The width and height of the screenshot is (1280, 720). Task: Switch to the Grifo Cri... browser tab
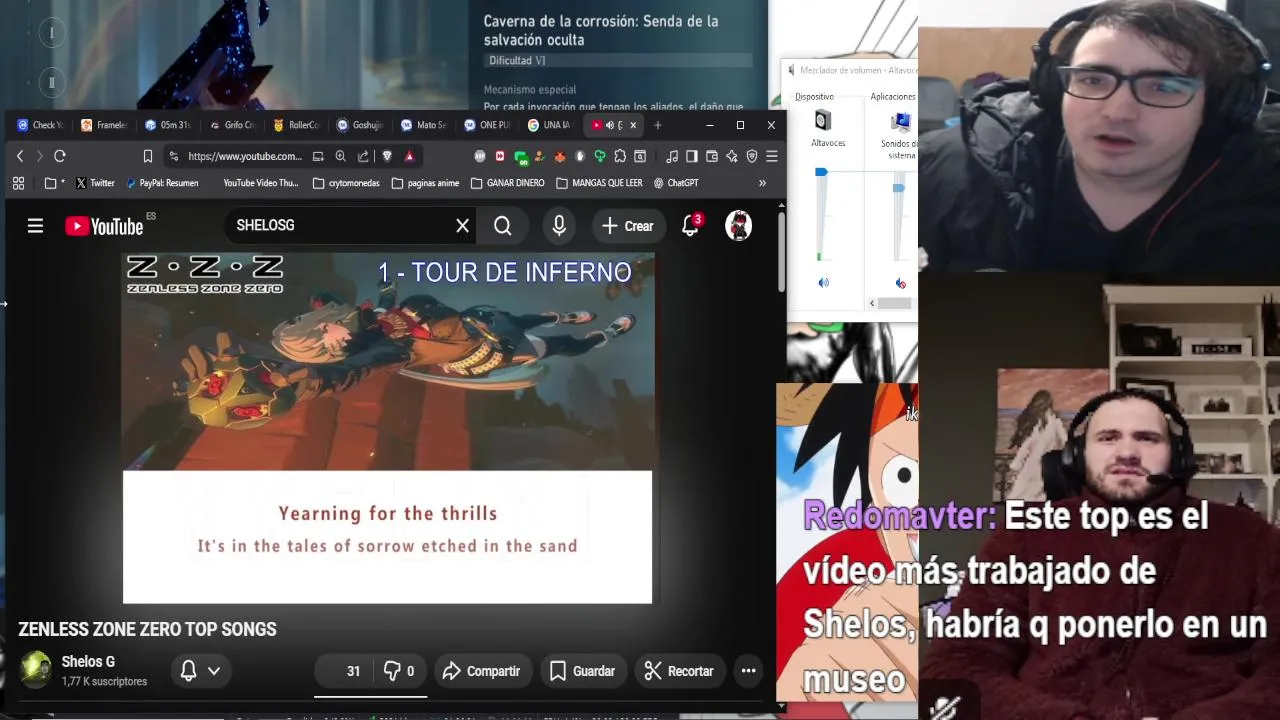tap(232, 125)
